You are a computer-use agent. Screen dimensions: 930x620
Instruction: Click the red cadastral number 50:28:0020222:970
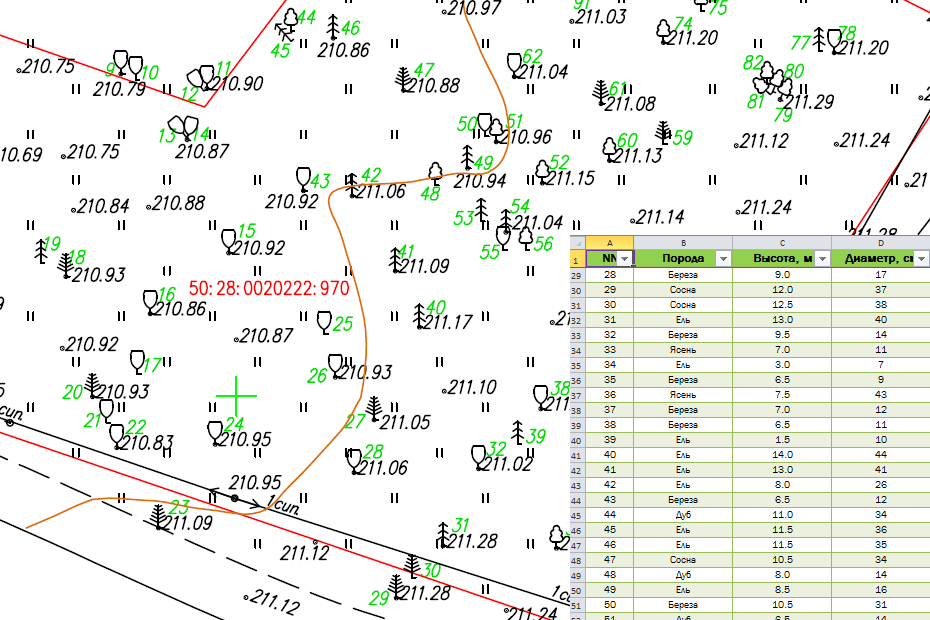pos(268,288)
